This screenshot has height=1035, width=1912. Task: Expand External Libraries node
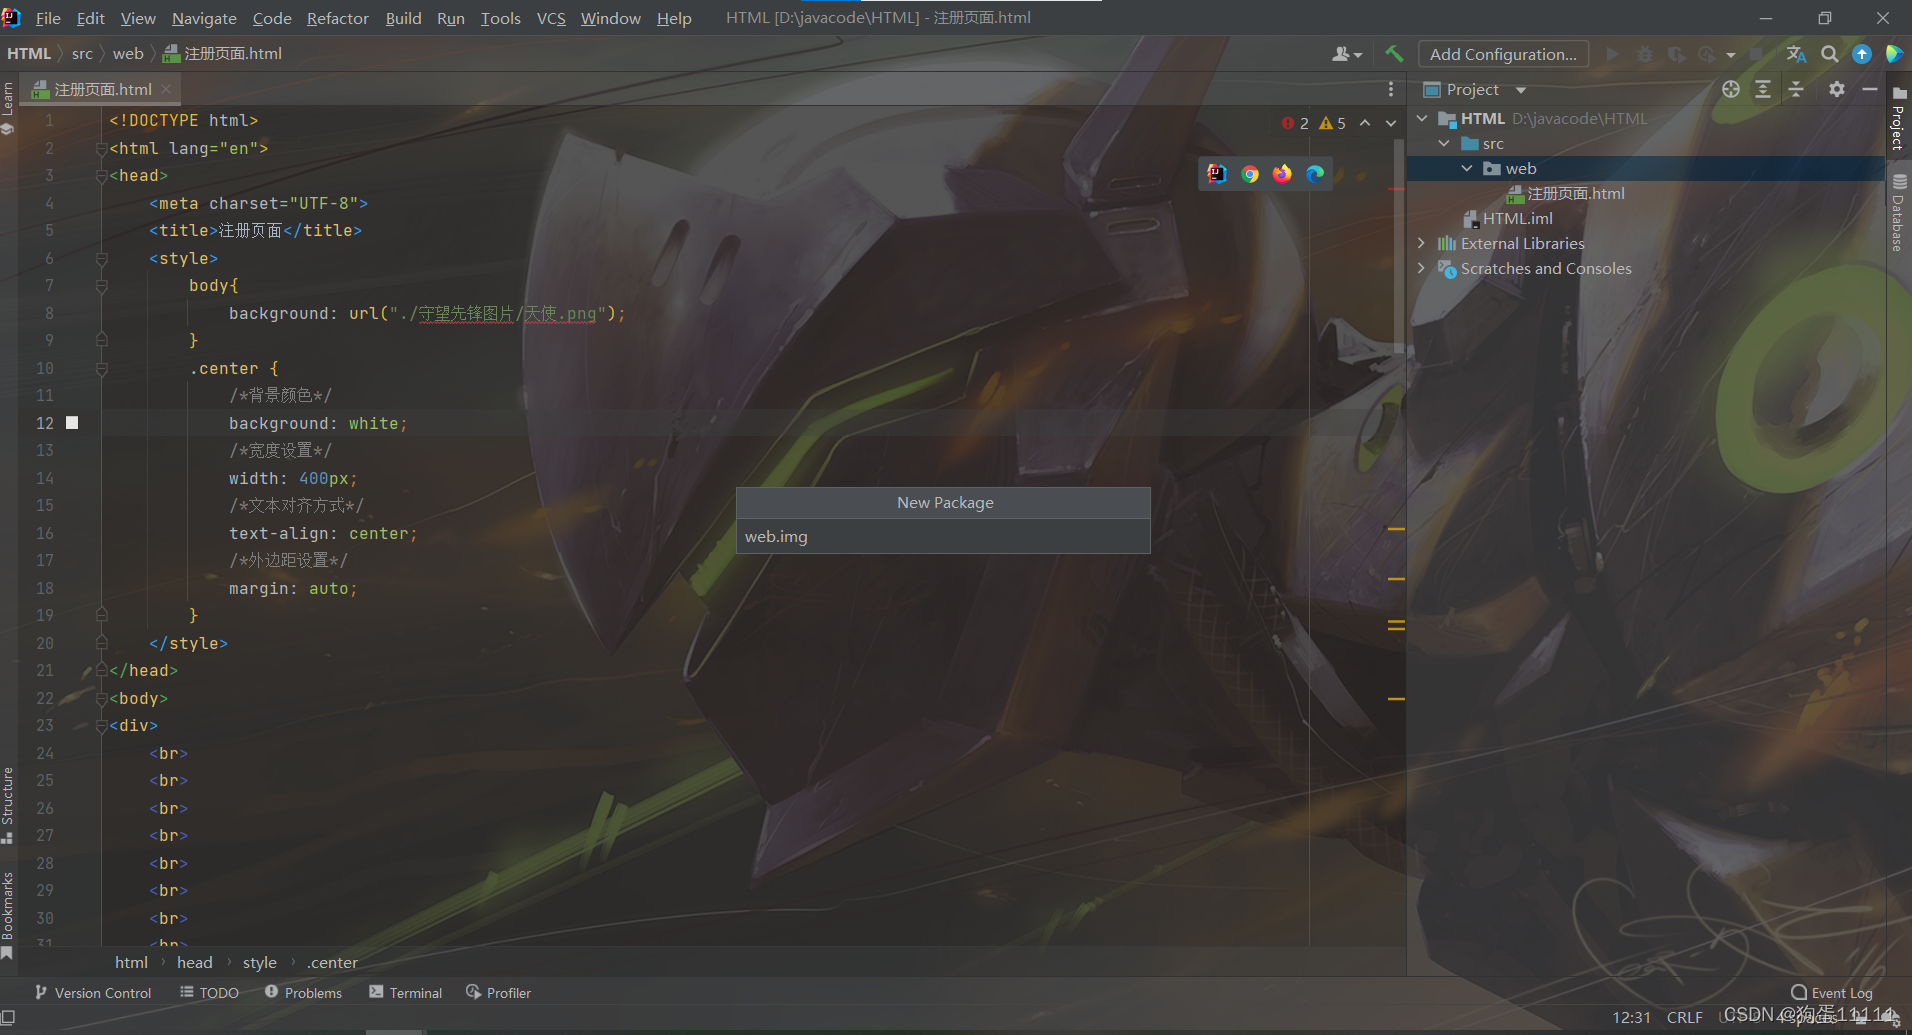(x=1422, y=243)
